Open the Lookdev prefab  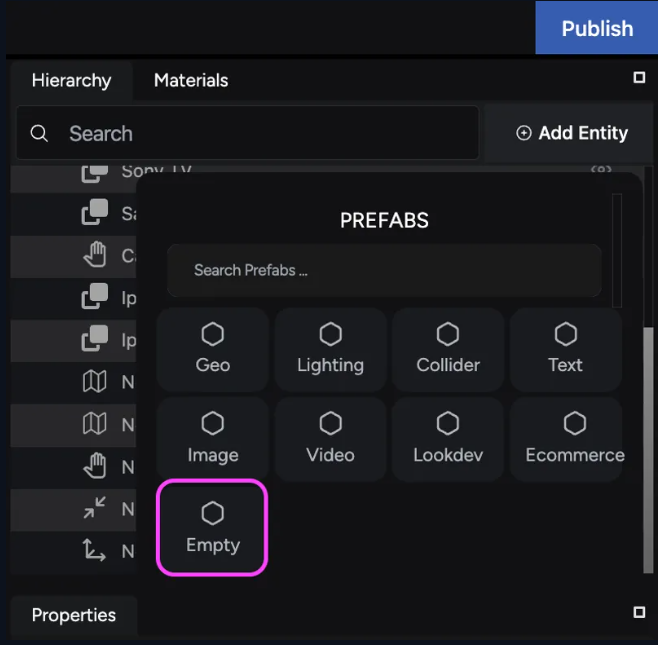point(448,439)
